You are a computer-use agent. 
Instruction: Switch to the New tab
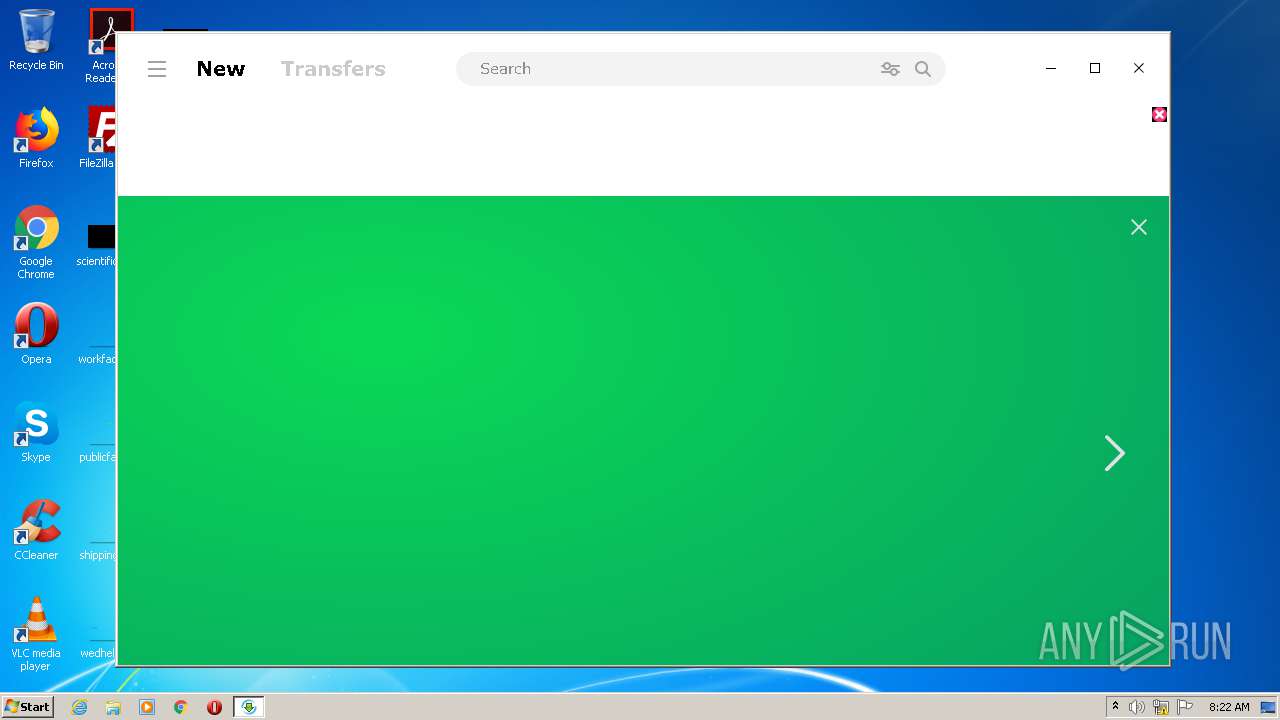[x=221, y=69]
